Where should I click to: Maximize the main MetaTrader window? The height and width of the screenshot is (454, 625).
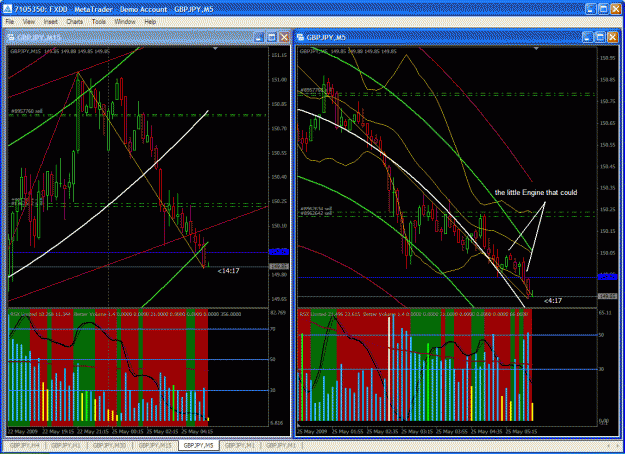pyautogui.click(x=603, y=9)
